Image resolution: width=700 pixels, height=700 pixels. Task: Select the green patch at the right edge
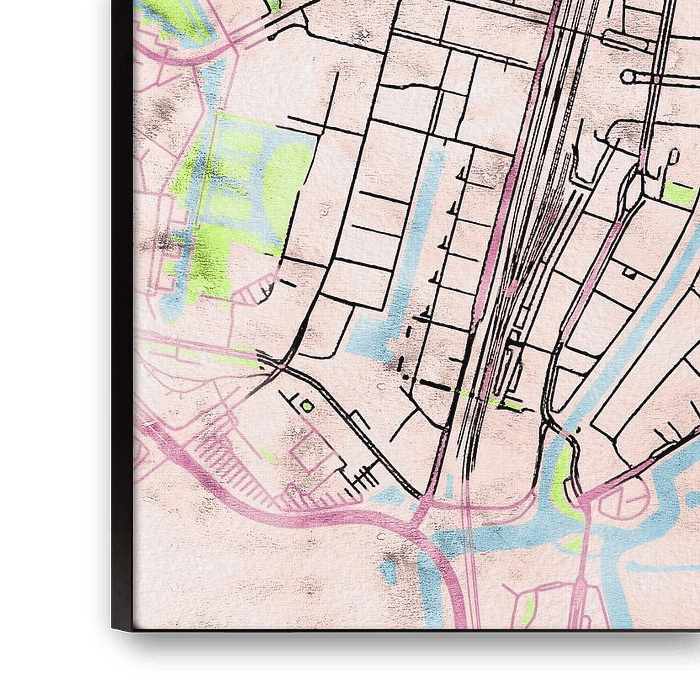[x=683, y=195]
